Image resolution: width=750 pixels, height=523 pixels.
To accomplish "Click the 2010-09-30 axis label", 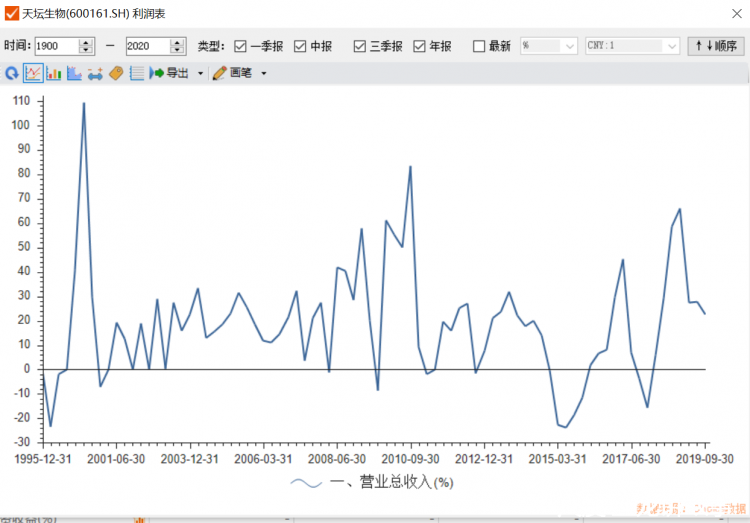I will [x=410, y=459].
